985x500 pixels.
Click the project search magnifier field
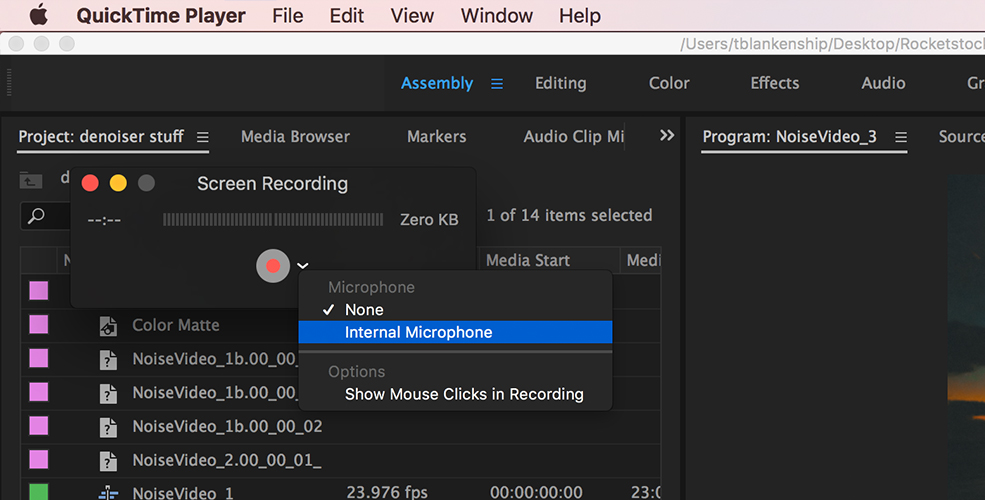point(45,216)
